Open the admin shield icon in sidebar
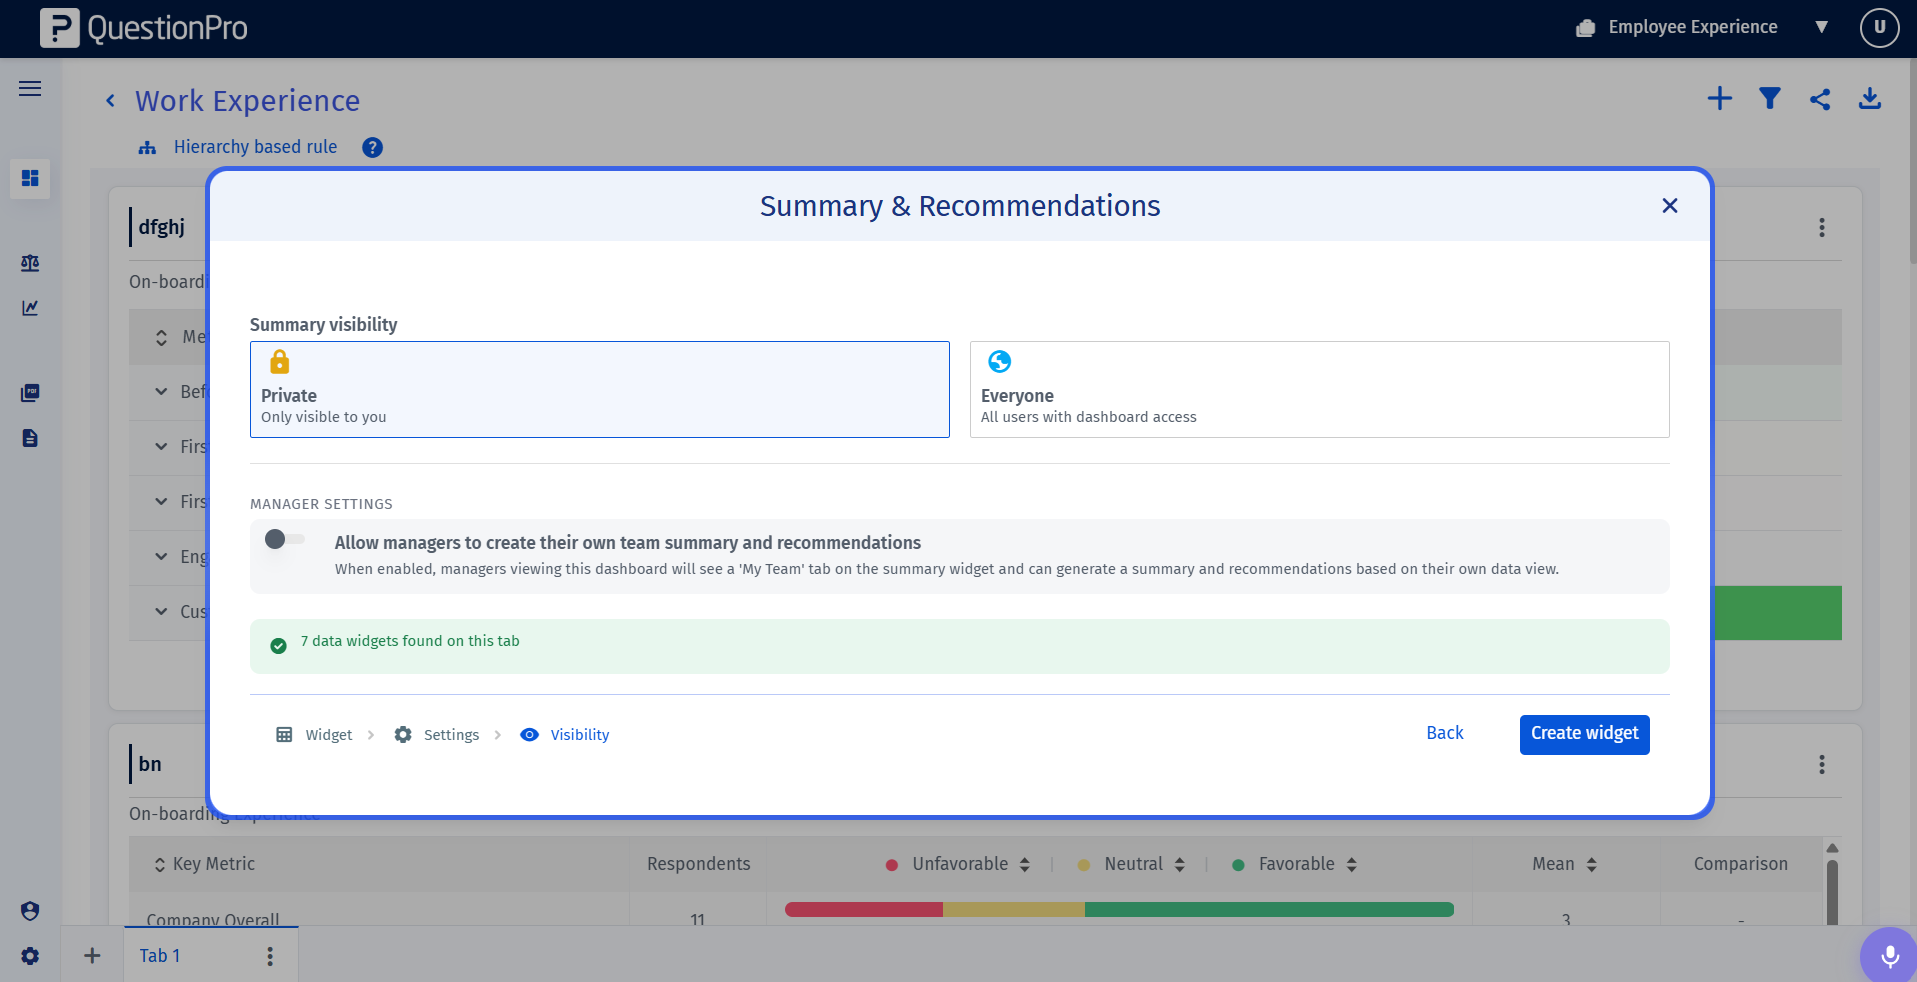 click(30, 911)
